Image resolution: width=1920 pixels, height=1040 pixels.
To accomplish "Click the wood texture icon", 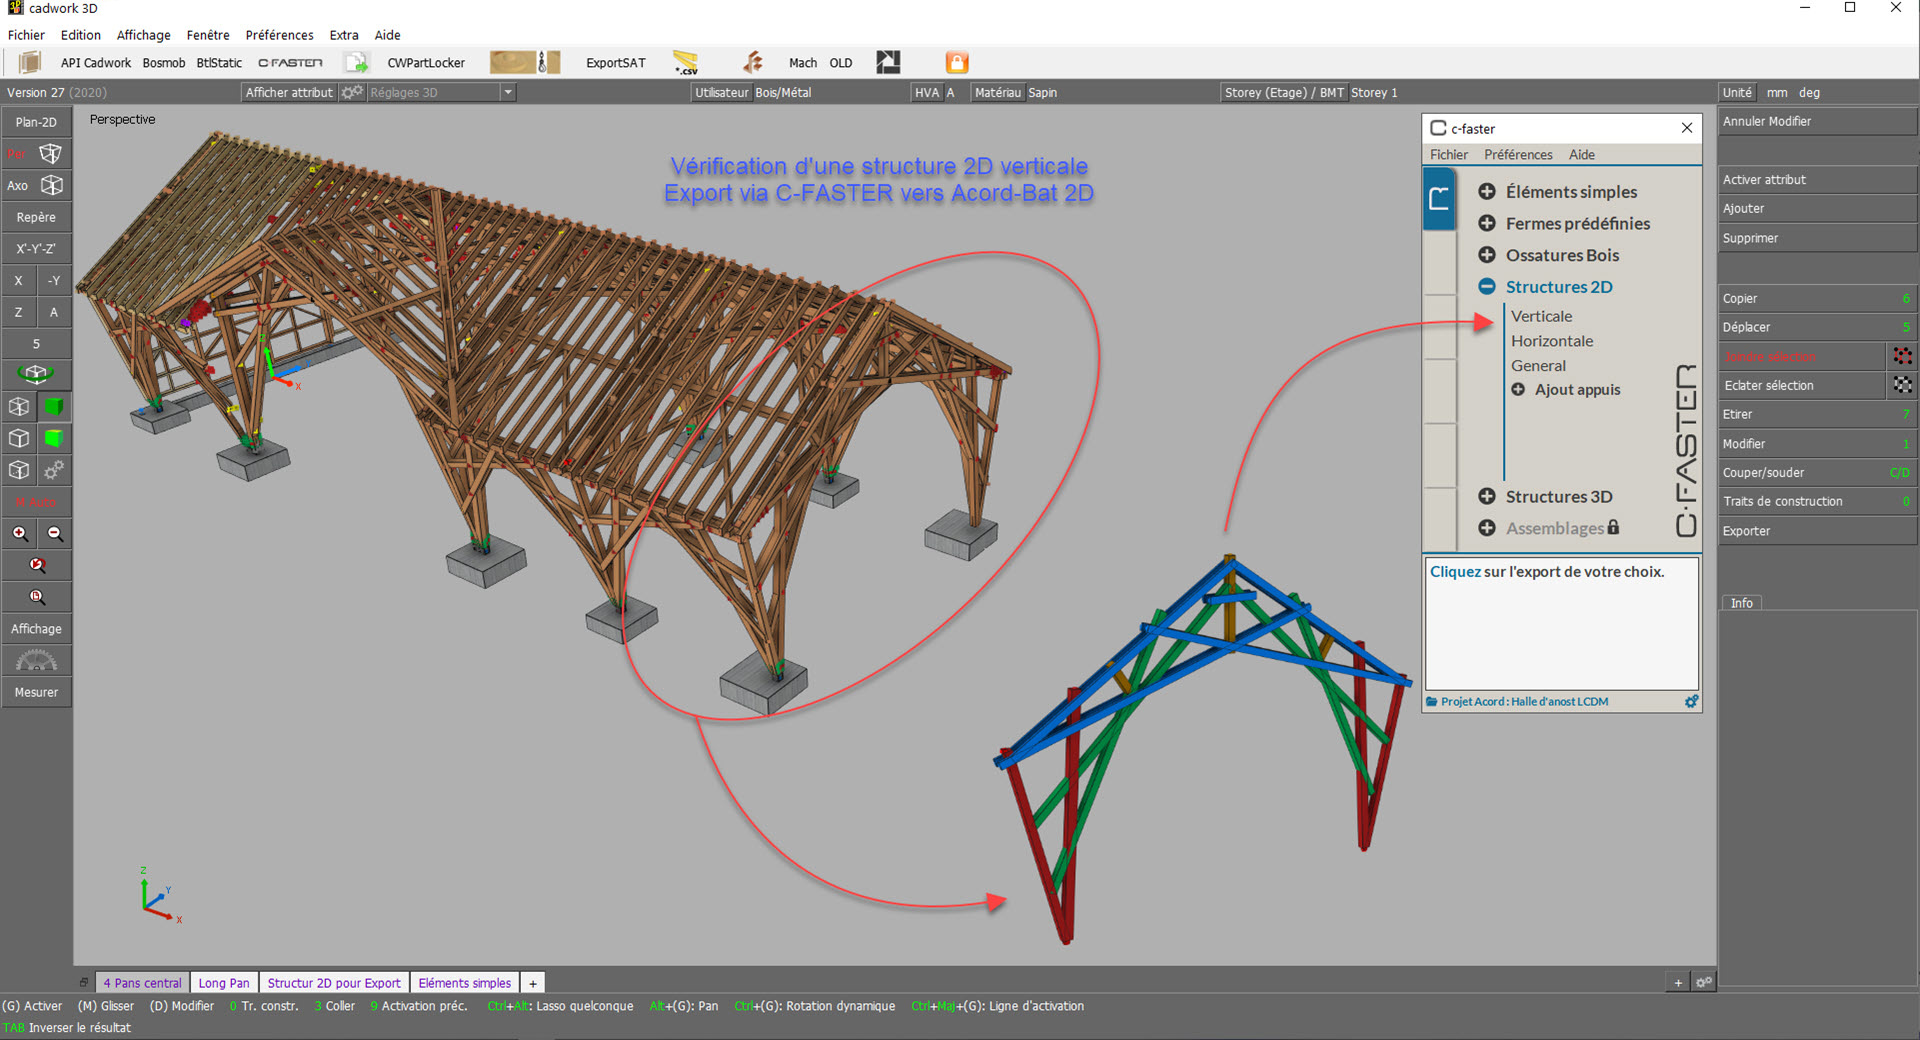I will tap(512, 62).
